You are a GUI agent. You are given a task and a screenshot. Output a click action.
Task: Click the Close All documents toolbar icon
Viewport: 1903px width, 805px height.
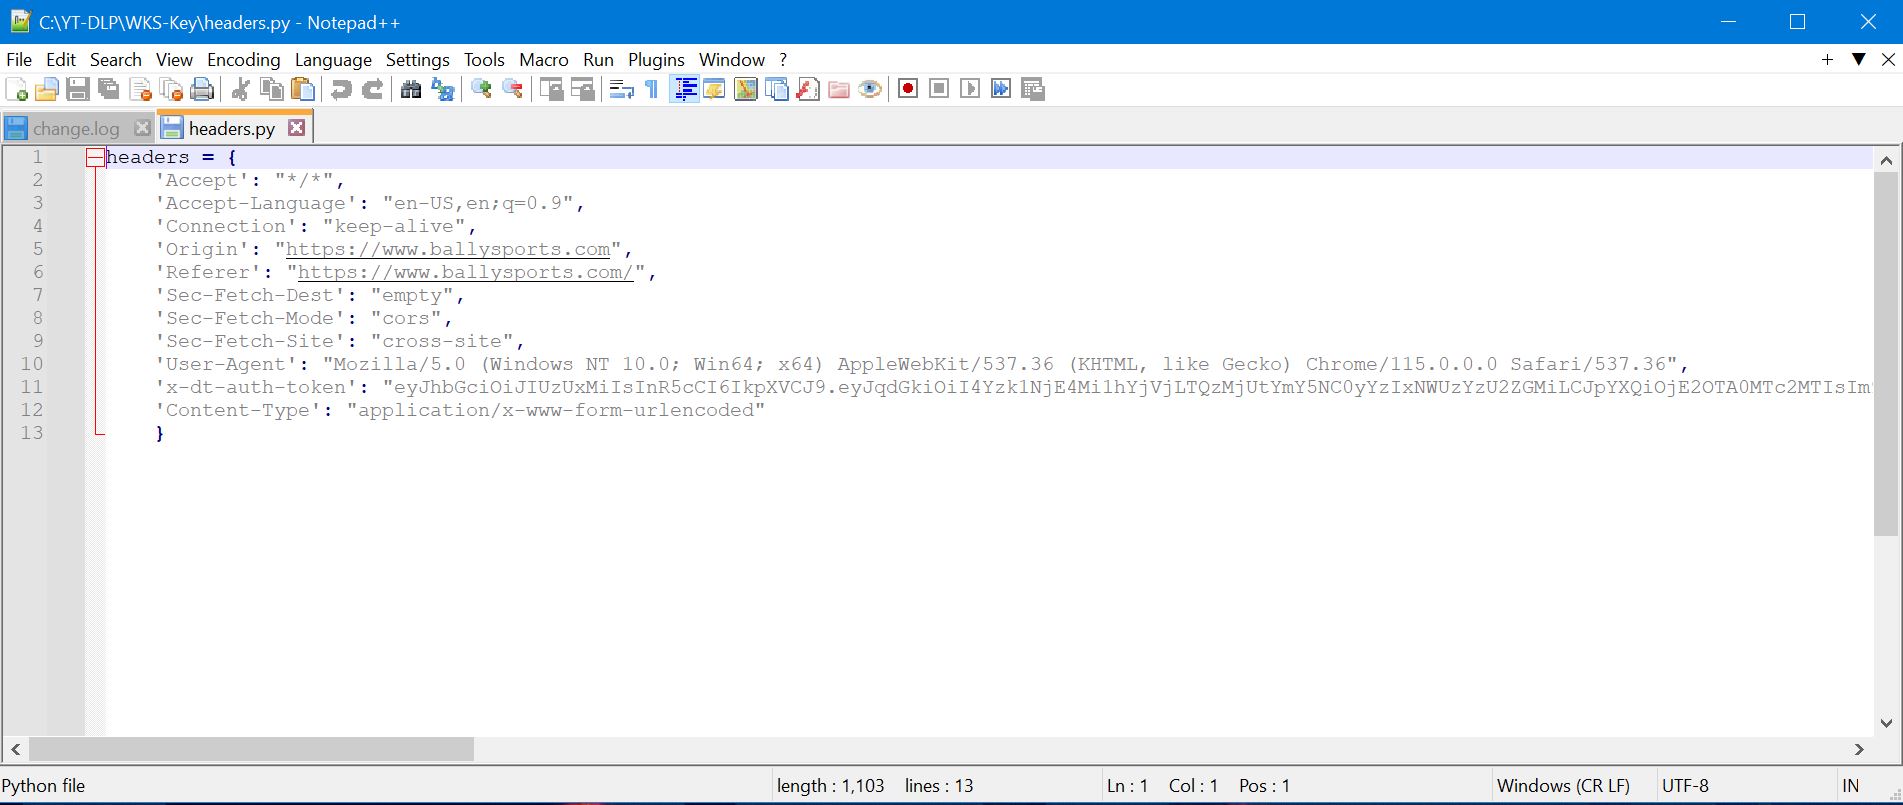click(171, 90)
